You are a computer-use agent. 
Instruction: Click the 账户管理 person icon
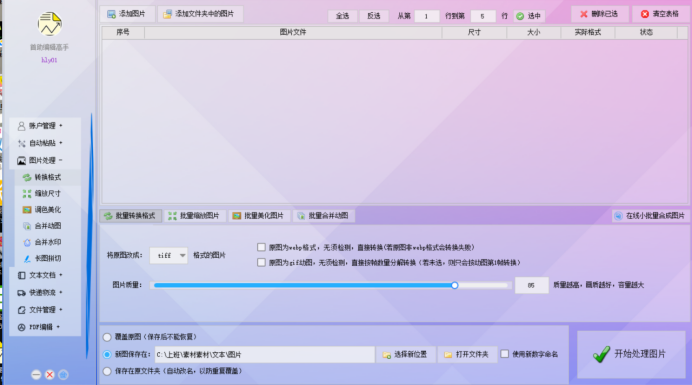tap(21, 126)
